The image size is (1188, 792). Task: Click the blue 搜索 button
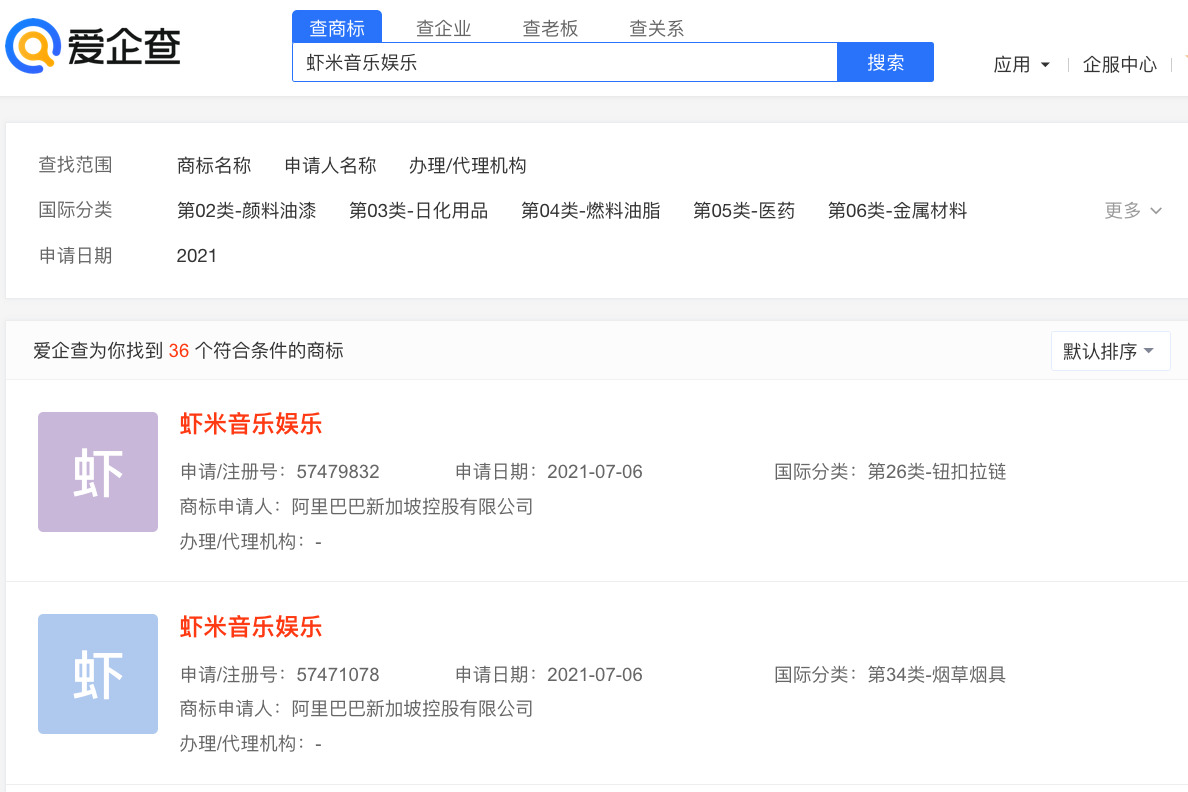coord(885,62)
